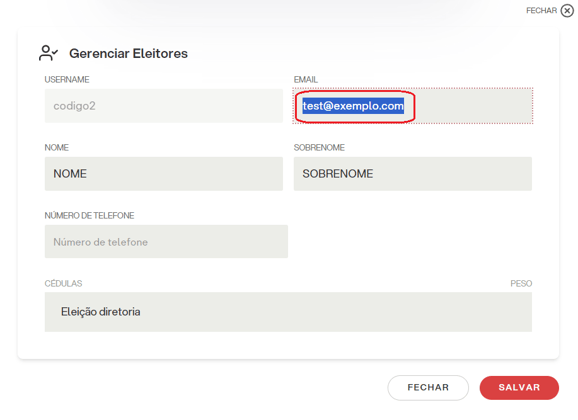Click the EMAIL field label

pos(306,80)
